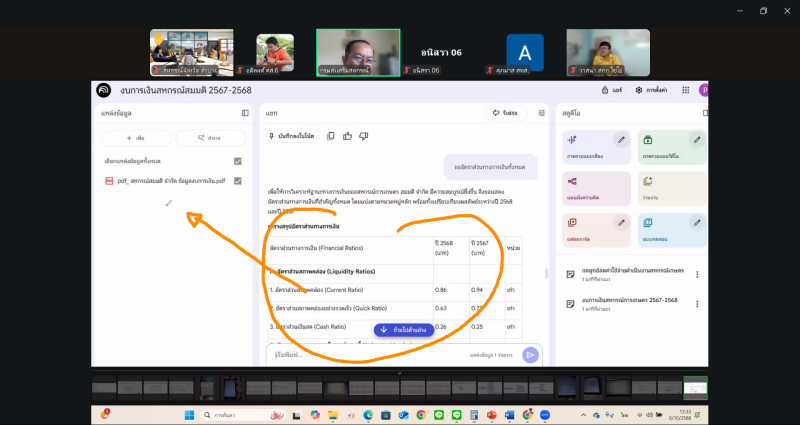800x425 pixels.
Task: Toggle the select all sources checkbox
Action: pyautogui.click(x=237, y=161)
